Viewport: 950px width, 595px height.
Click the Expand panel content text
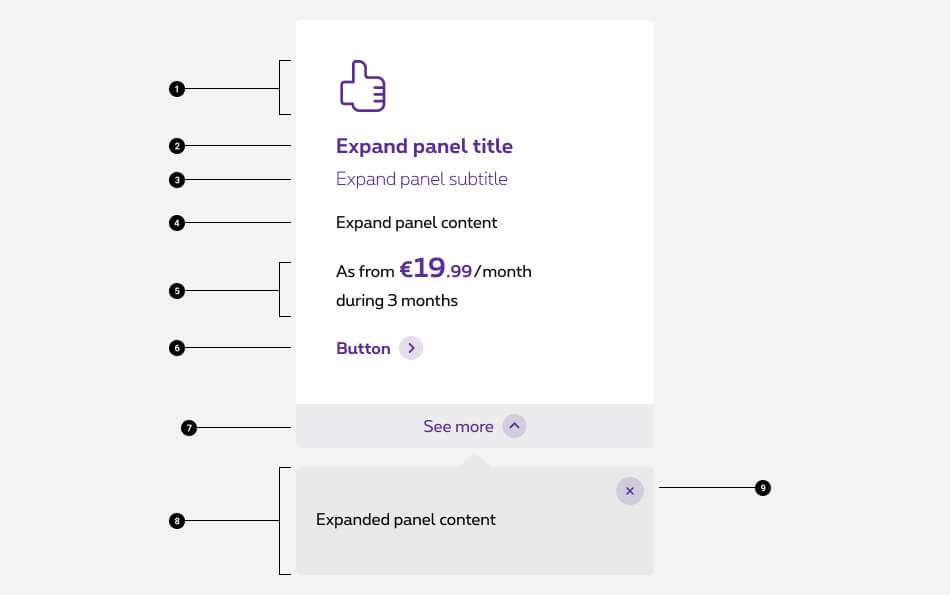pos(416,222)
